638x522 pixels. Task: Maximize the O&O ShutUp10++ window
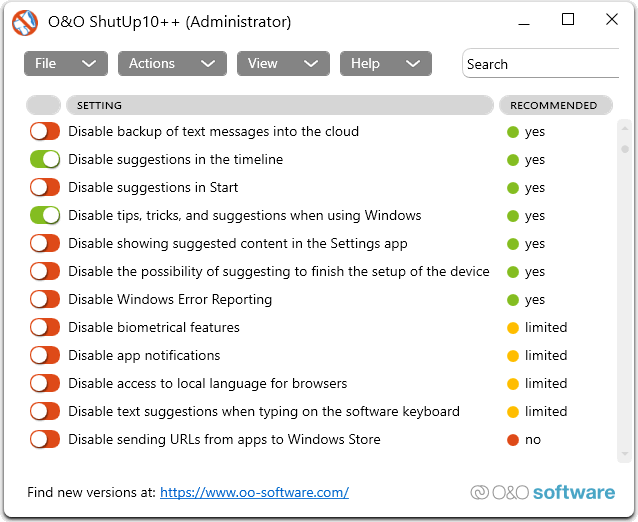pos(568,20)
